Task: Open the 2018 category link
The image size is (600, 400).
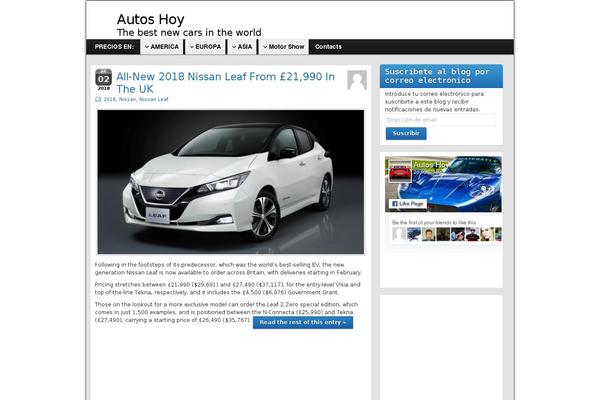Action: point(109,99)
